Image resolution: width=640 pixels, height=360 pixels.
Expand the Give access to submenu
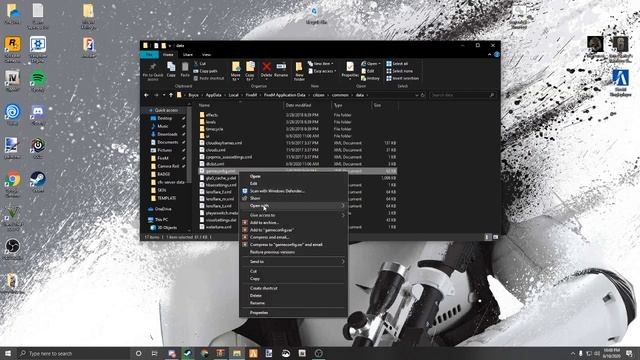[293, 215]
